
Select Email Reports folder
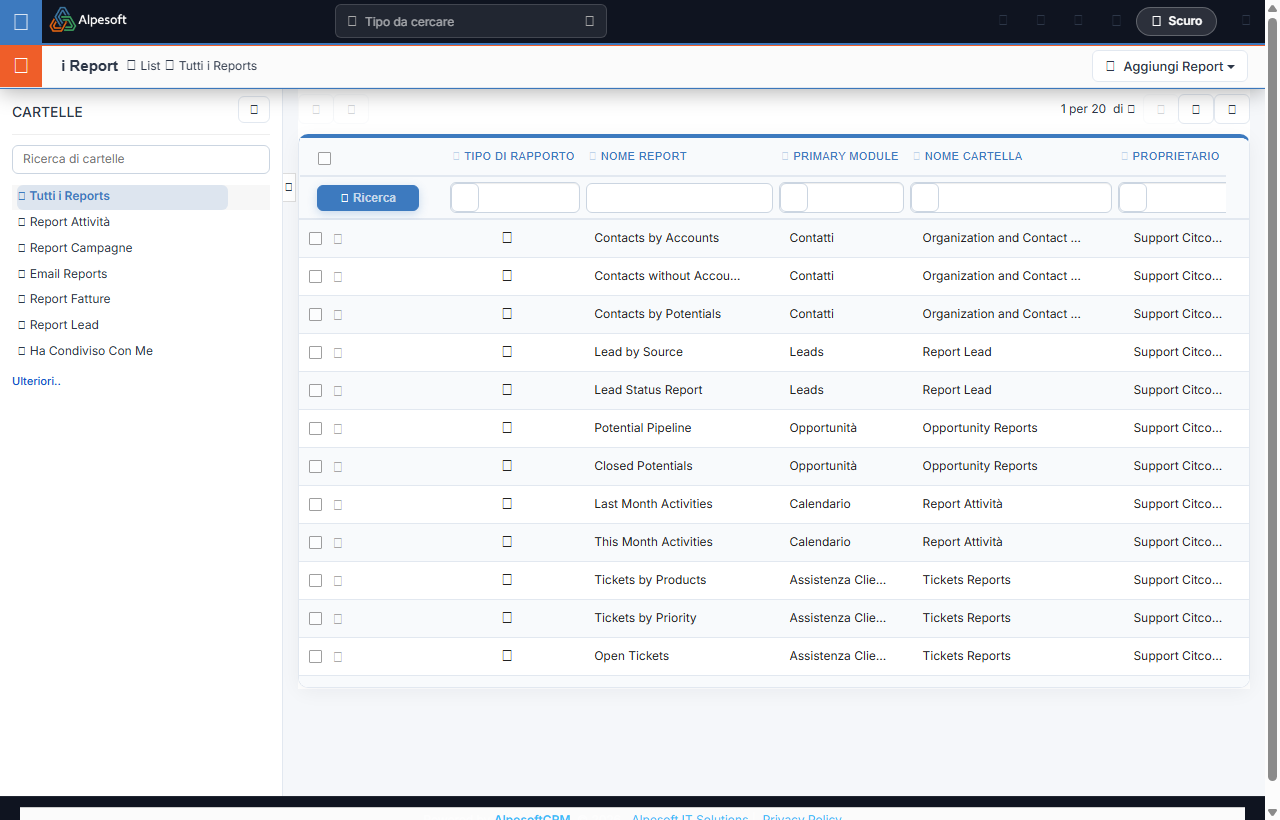tap(68, 274)
